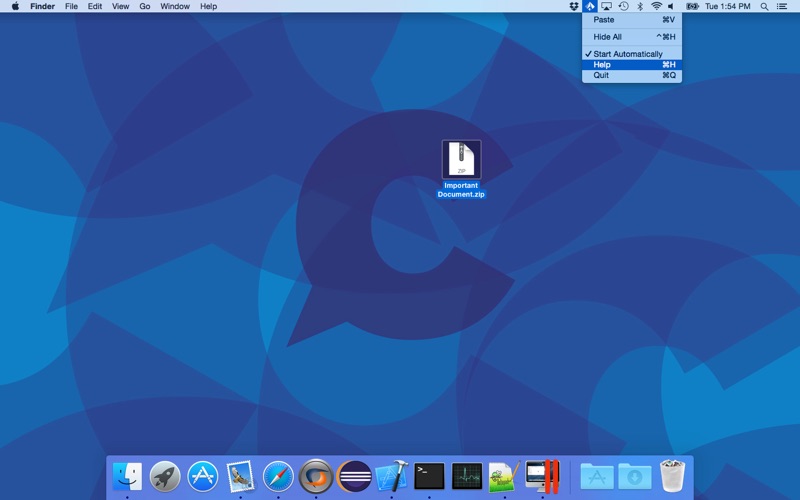Launch Safari from the Dock
800x500 pixels.
(278, 476)
